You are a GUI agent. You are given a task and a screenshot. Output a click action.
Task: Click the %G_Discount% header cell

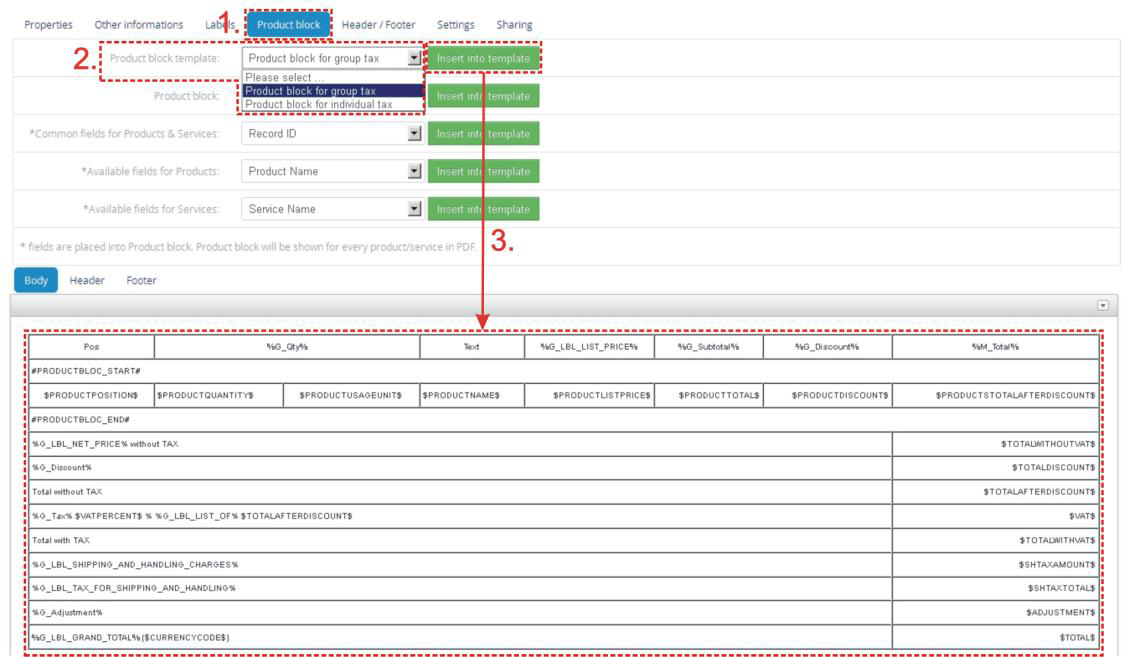(828, 347)
